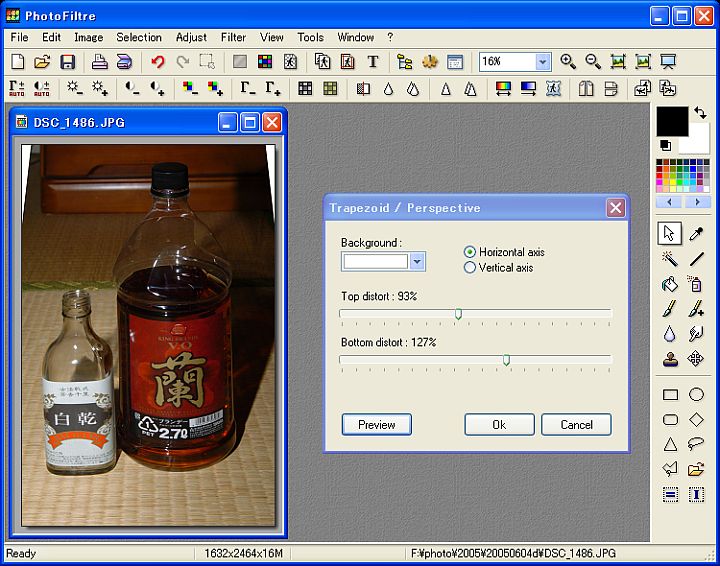
Task: Choose the Lasso selection shape
Action: tap(696, 444)
